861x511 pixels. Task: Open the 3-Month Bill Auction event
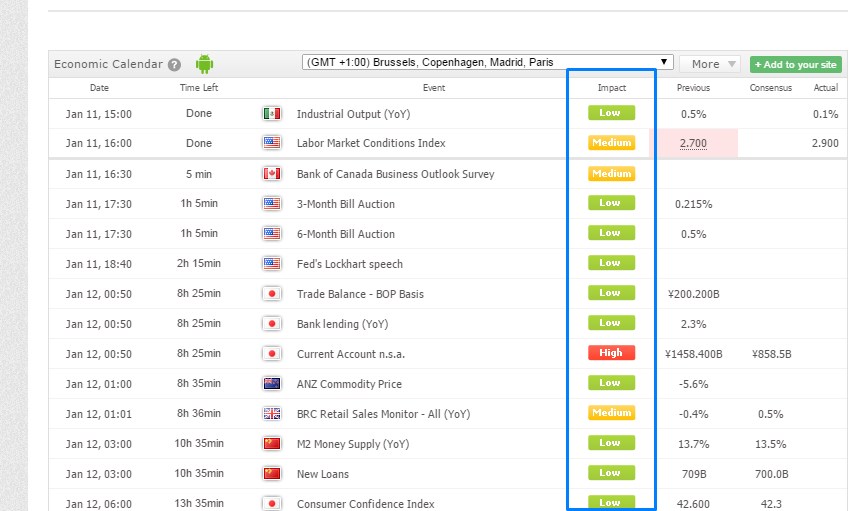[x=346, y=204]
